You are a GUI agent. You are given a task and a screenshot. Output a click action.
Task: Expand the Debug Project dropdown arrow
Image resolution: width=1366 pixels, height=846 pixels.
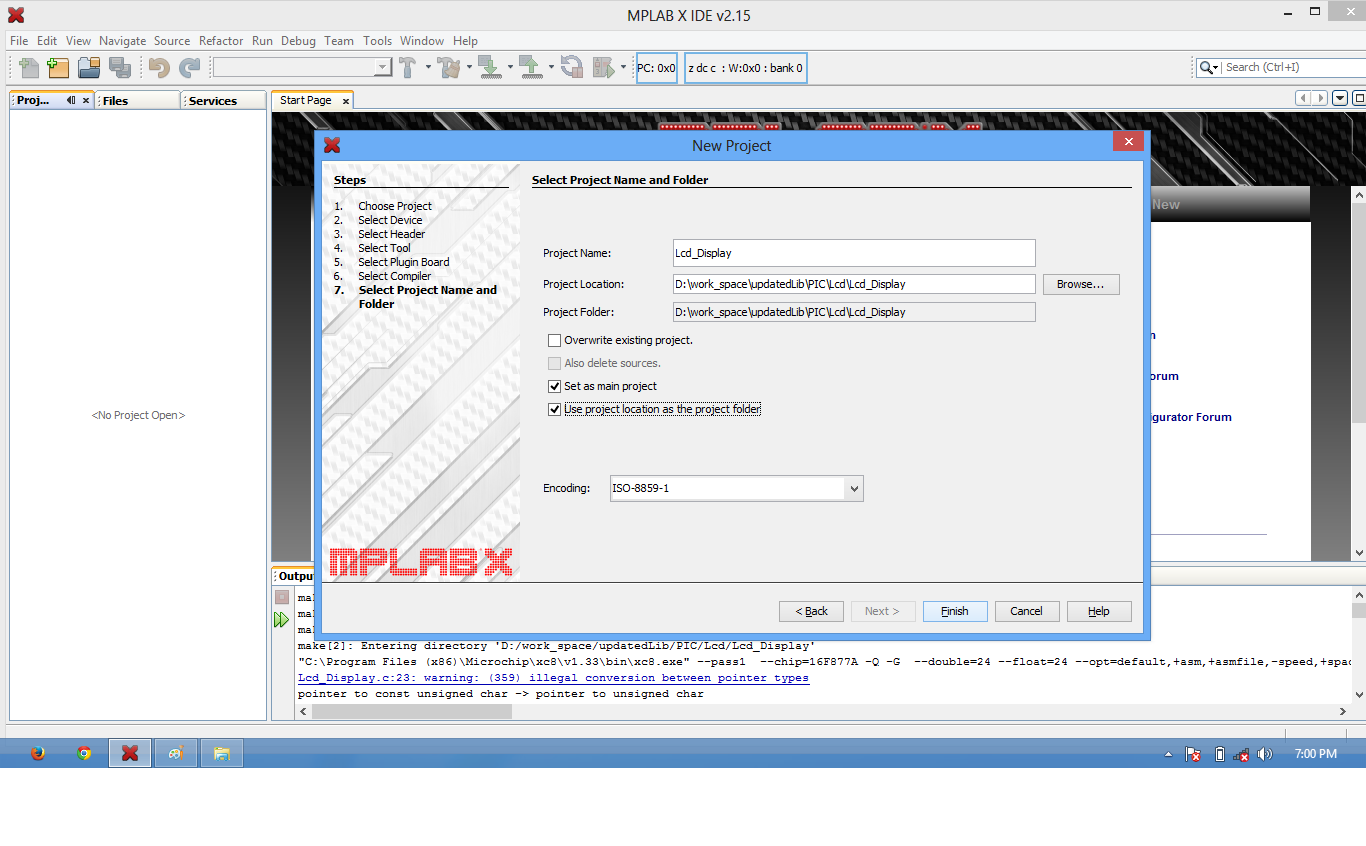point(623,68)
